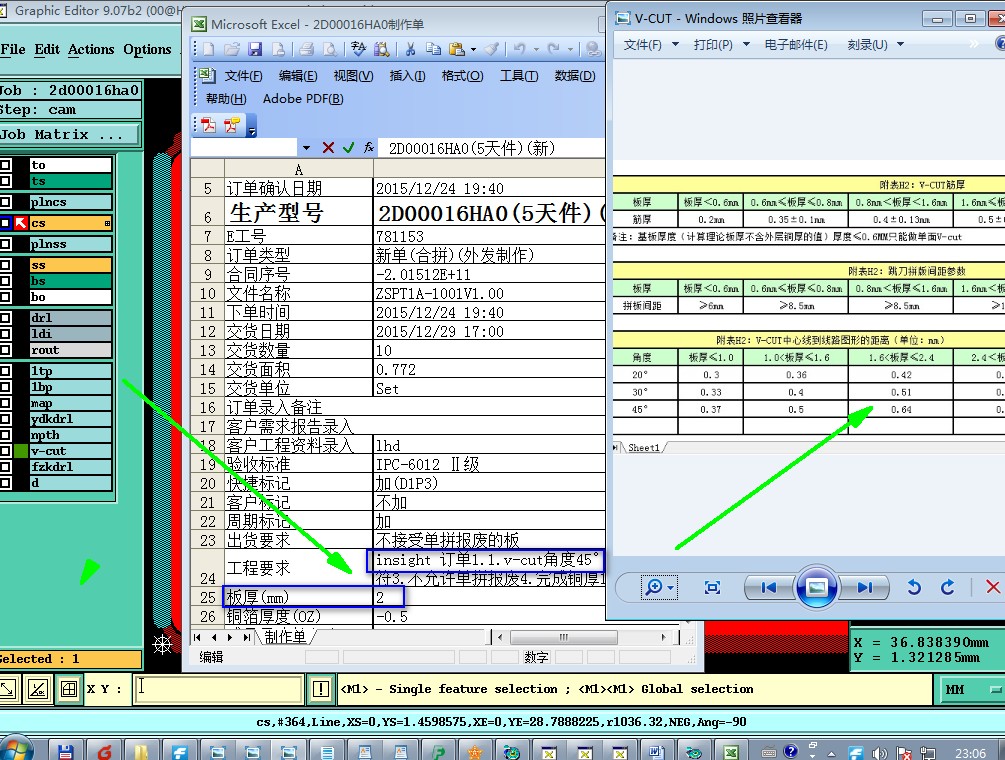Viewport: 1005px width, 760px height.
Task: Toggle the checkbox for layer to
Action: (5, 165)
